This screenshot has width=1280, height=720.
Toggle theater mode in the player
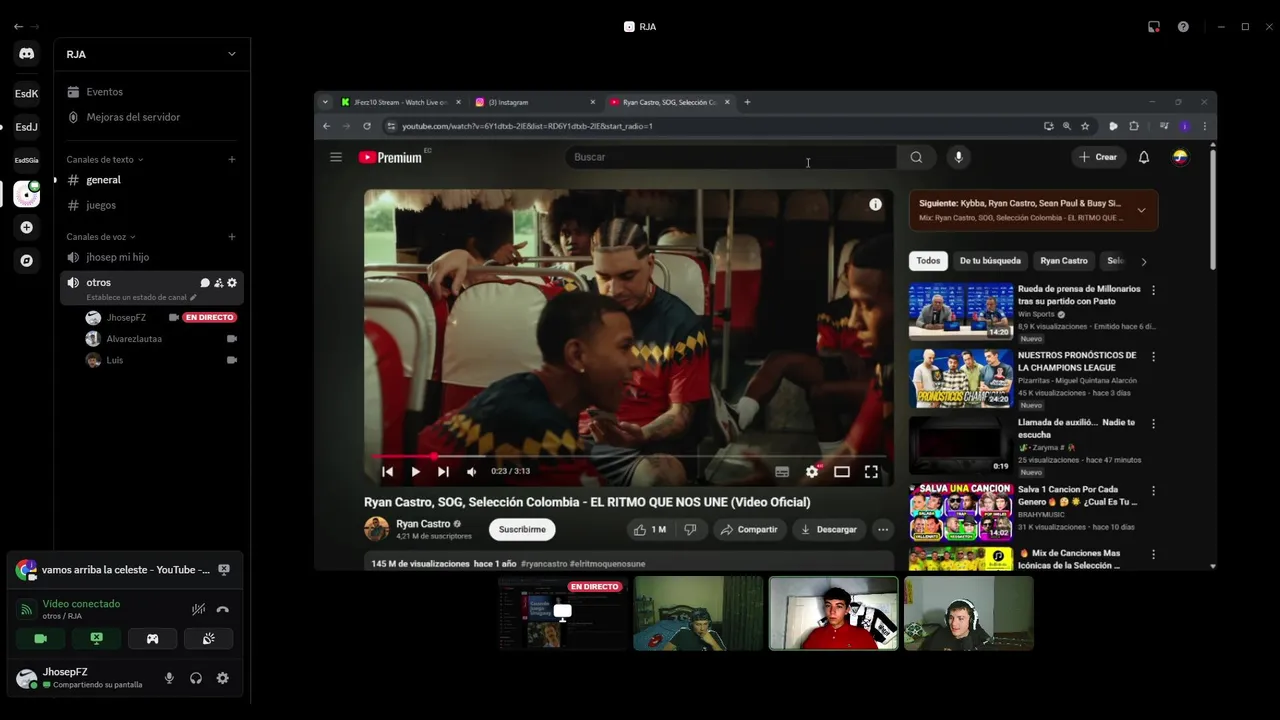[842, 472]
